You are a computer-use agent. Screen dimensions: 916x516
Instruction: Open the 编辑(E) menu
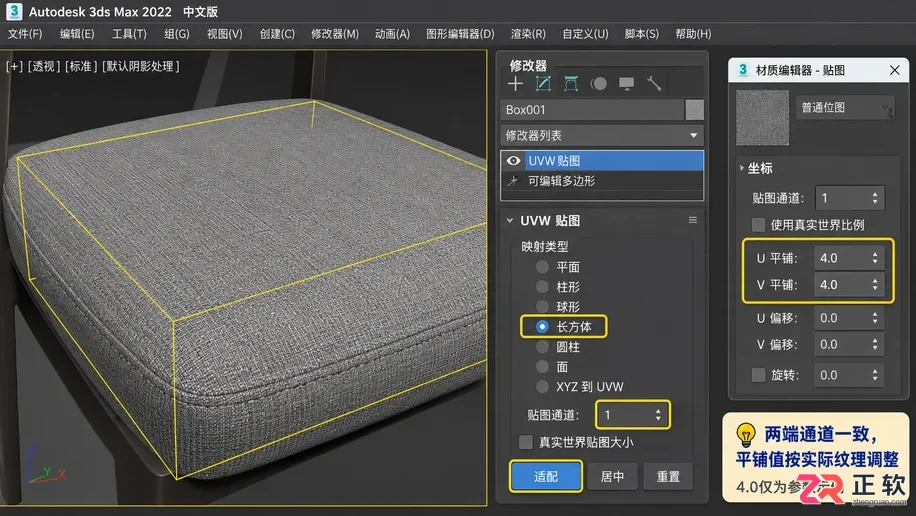tap(77, 34)
